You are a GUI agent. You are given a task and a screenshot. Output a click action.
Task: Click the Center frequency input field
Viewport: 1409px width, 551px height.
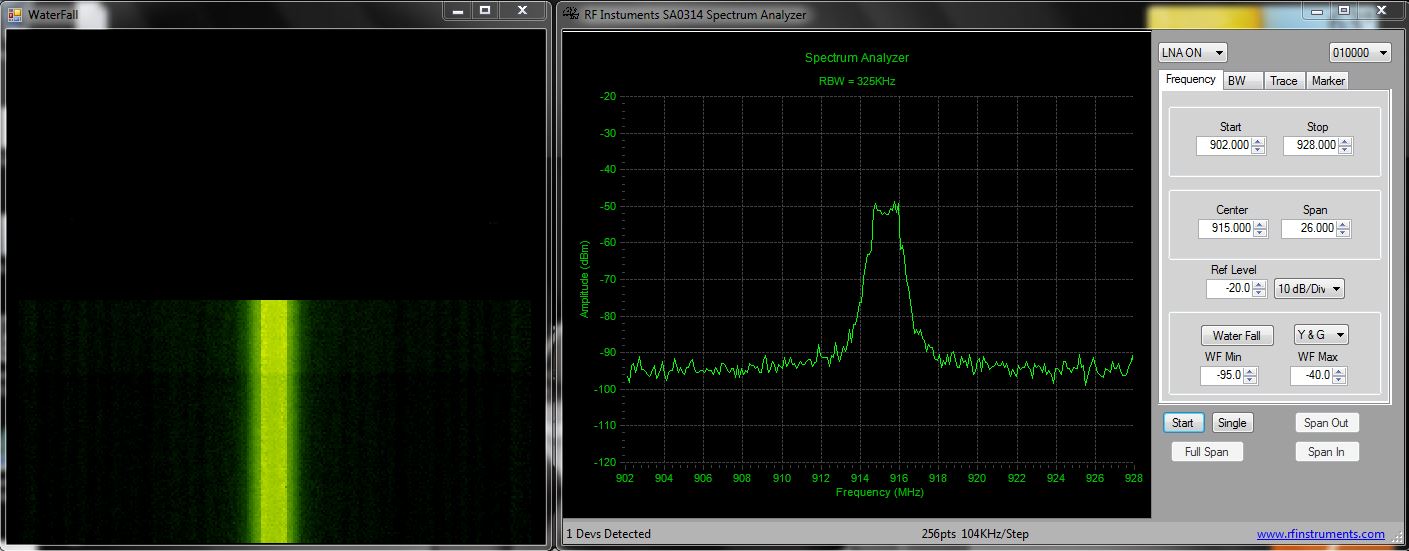click(1225, 229)
